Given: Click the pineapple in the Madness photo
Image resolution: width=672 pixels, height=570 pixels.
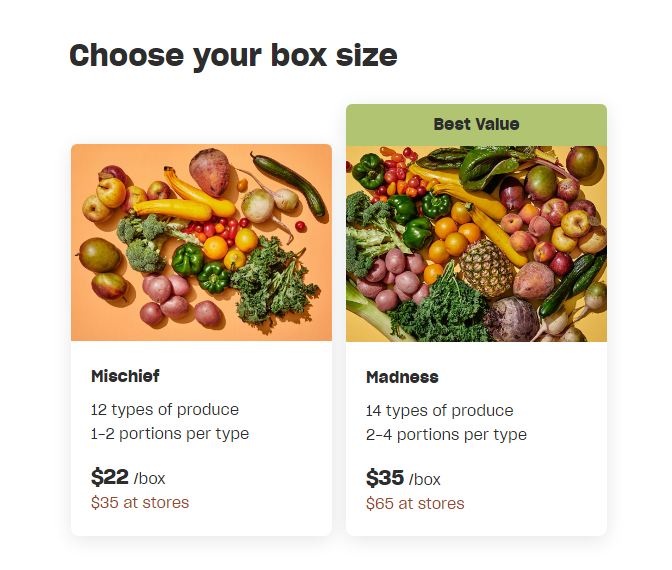Looking at the screenshot, I should [x=487, y=270].
